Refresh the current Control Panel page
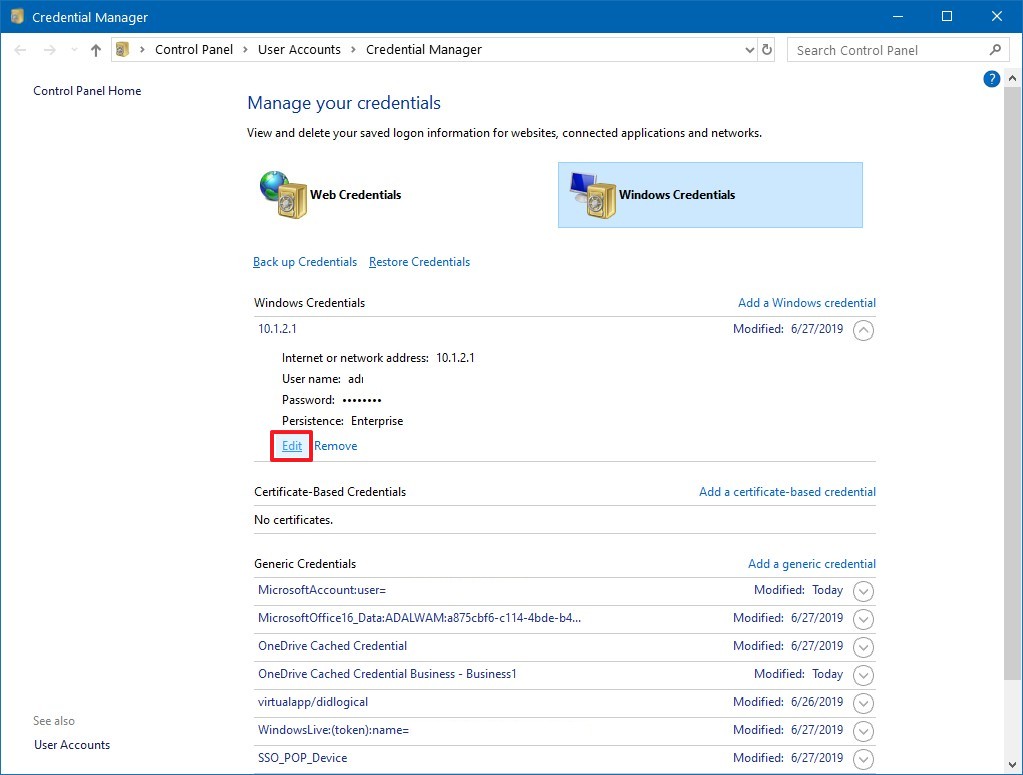Viewport: 1023px width, 775px height. click(766, 49)
